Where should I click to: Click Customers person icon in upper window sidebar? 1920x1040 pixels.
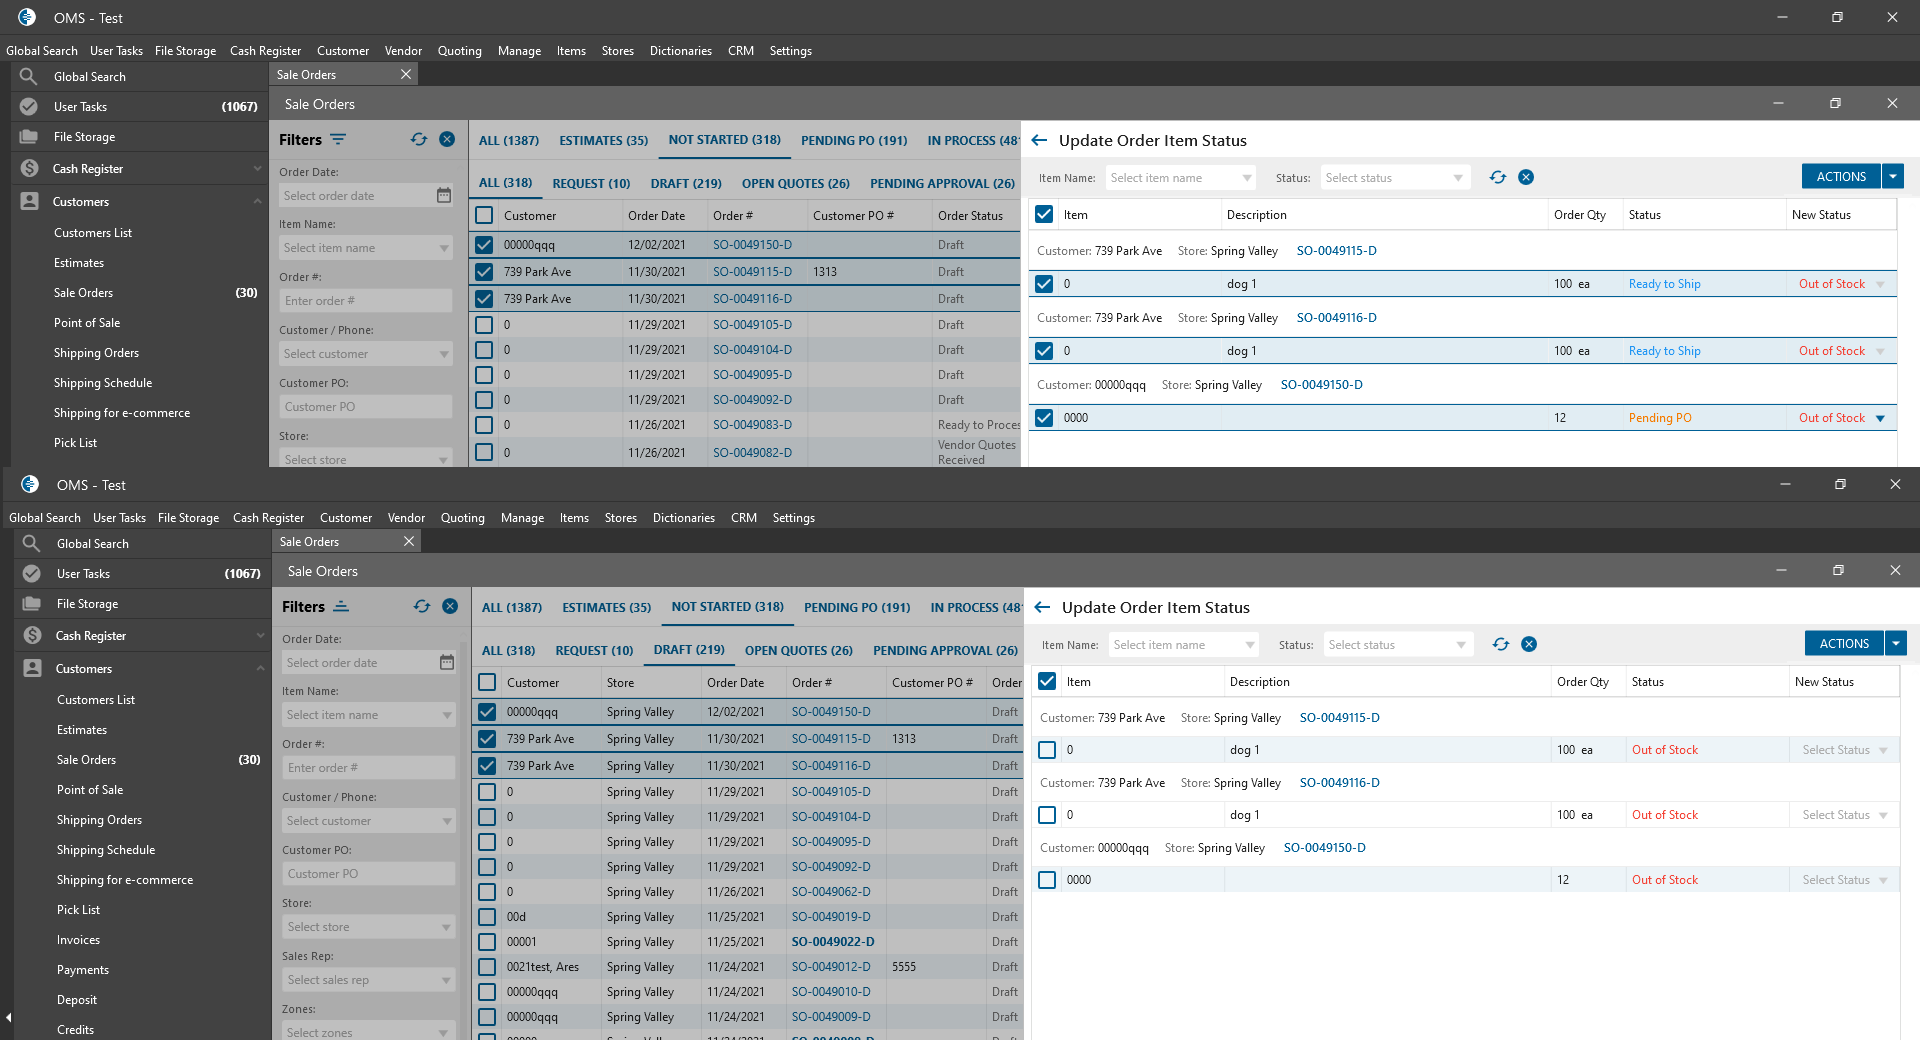pos(29,201)
